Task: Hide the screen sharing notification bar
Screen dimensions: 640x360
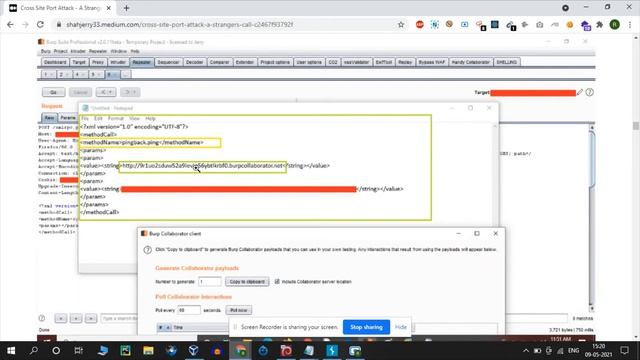Action: 401,327
